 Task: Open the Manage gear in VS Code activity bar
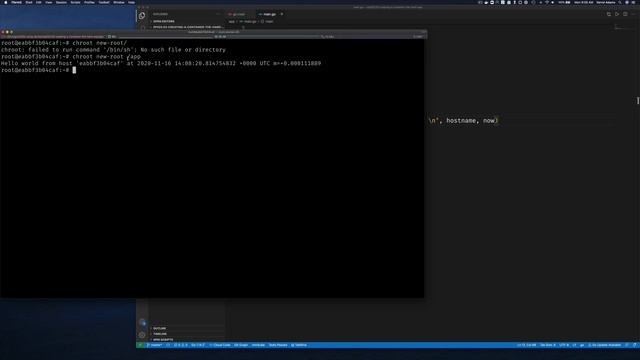142,335
